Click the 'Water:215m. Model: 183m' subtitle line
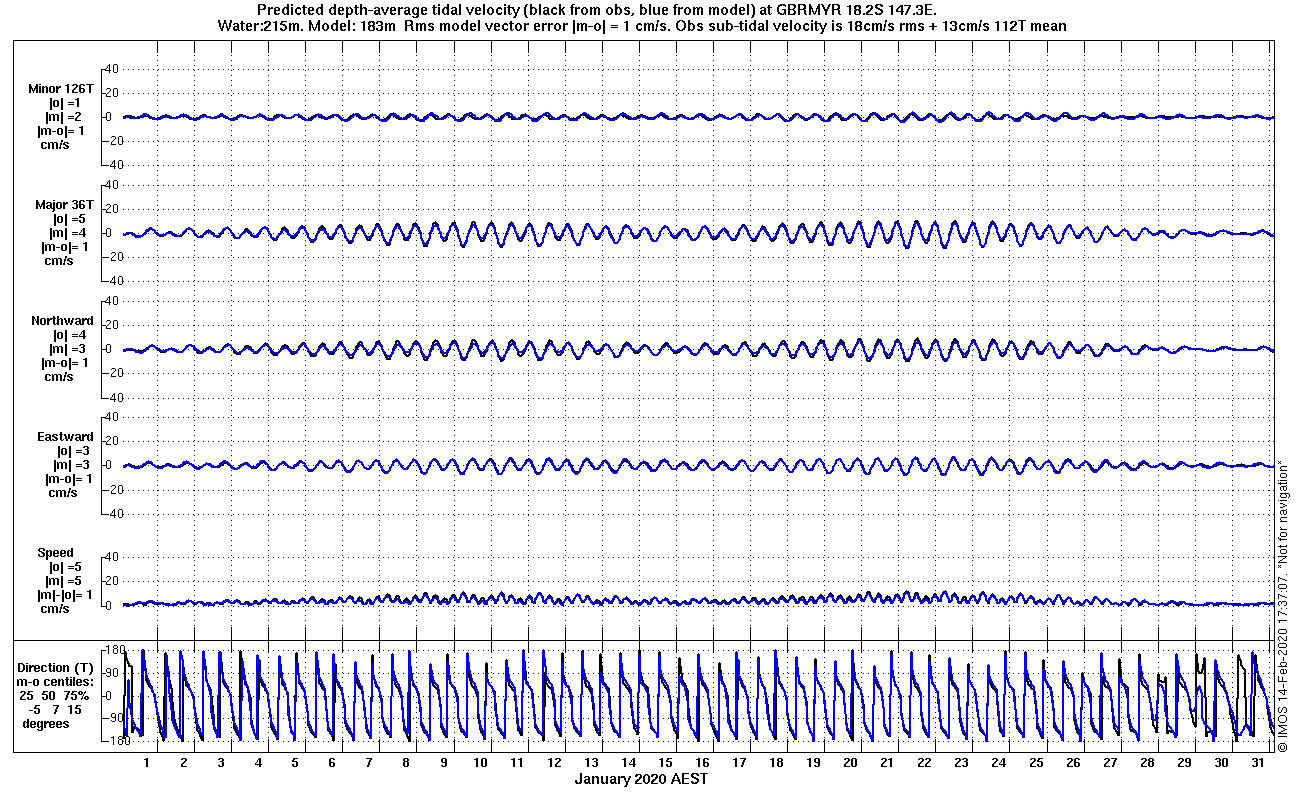The image size is (1300, 800). (641, 26)
